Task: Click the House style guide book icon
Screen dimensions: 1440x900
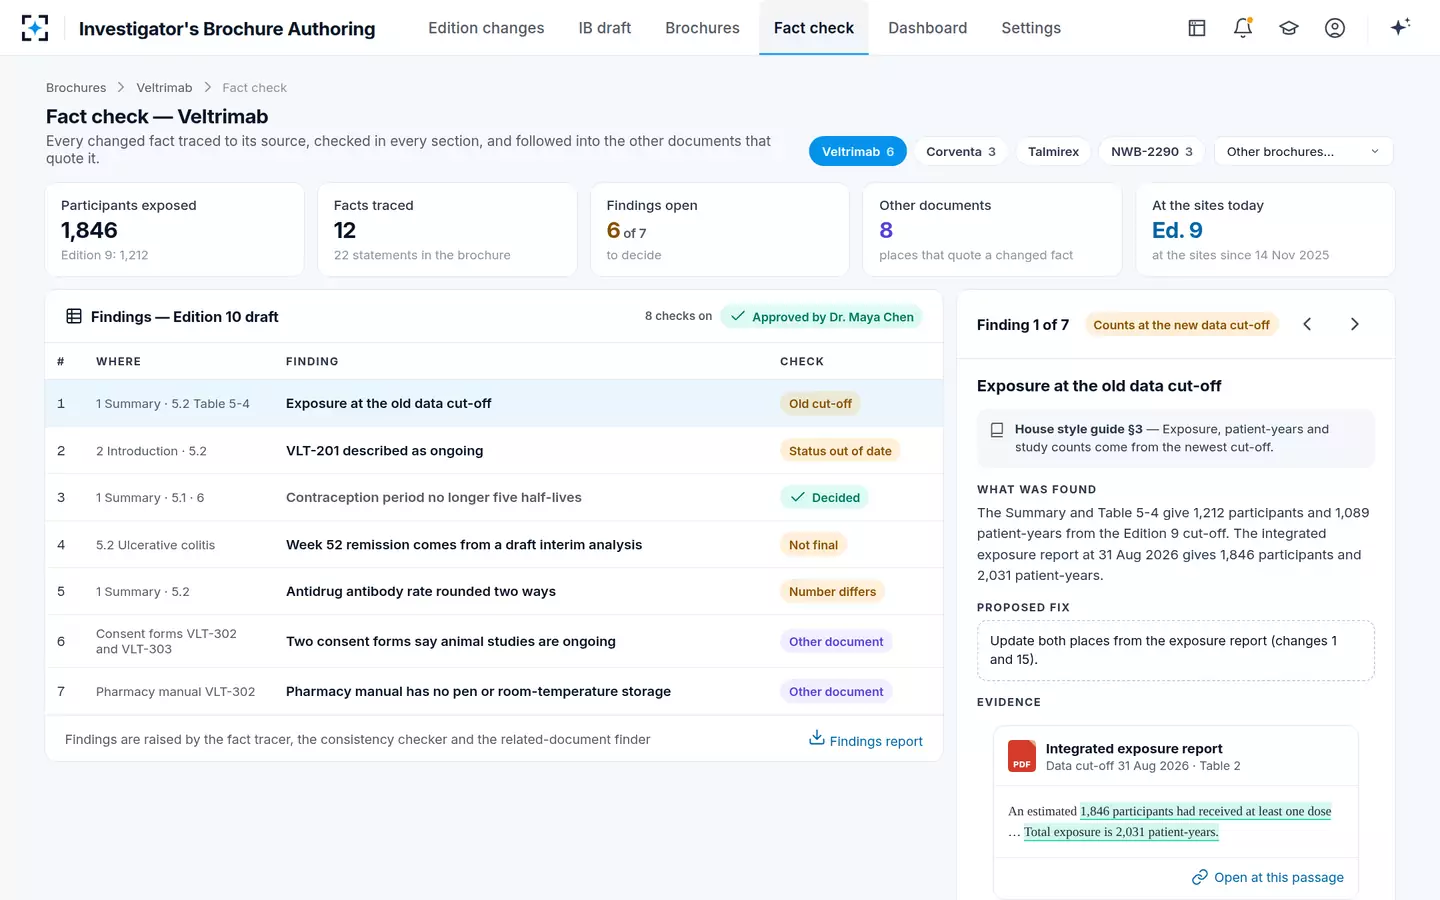Action: (997, 430)
